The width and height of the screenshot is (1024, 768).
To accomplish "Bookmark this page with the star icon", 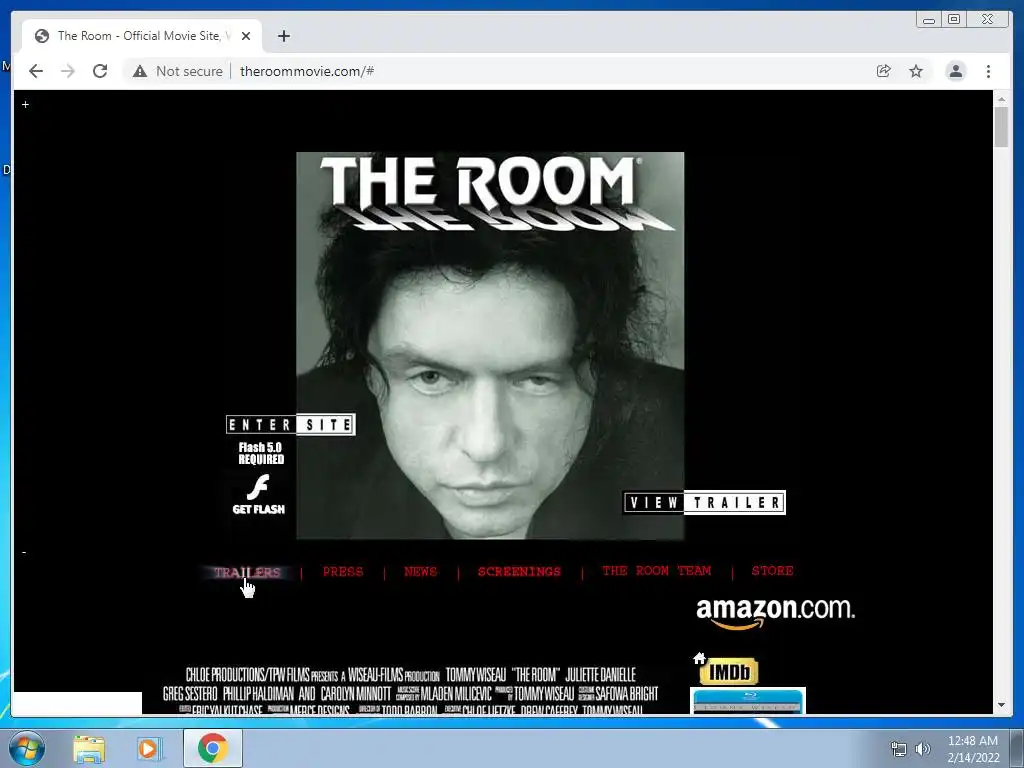I will click(916, 71).
